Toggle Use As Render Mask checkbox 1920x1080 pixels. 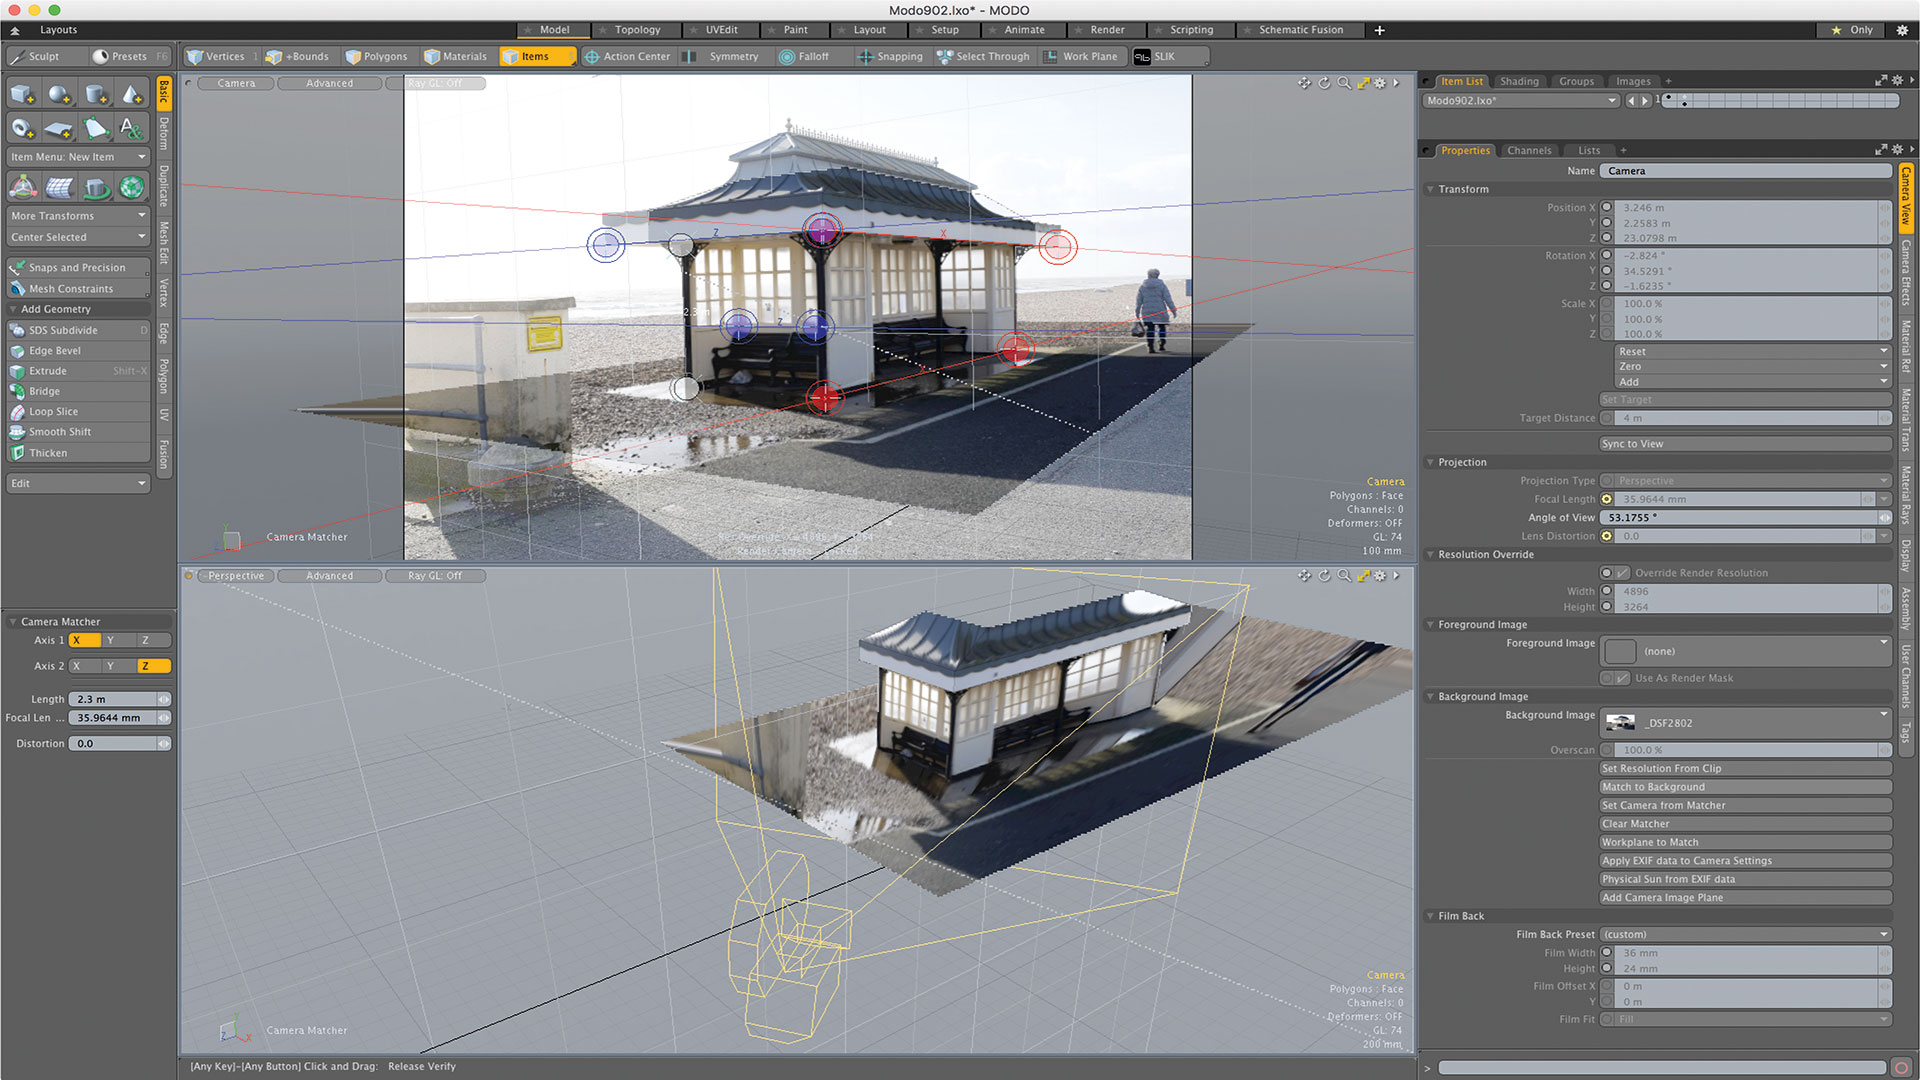coord(1622,678)
